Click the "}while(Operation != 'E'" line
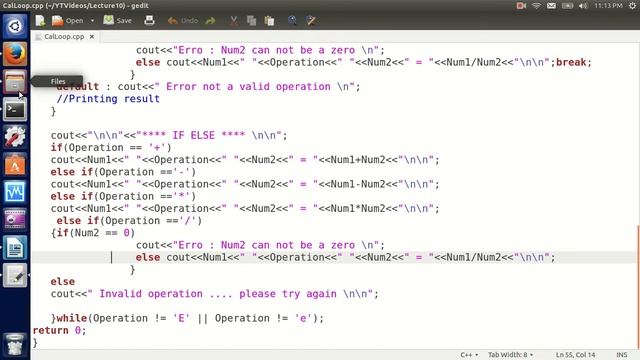The height and width of the screenshot is (360, 640). pyautogui.click(x=187, y=318)
